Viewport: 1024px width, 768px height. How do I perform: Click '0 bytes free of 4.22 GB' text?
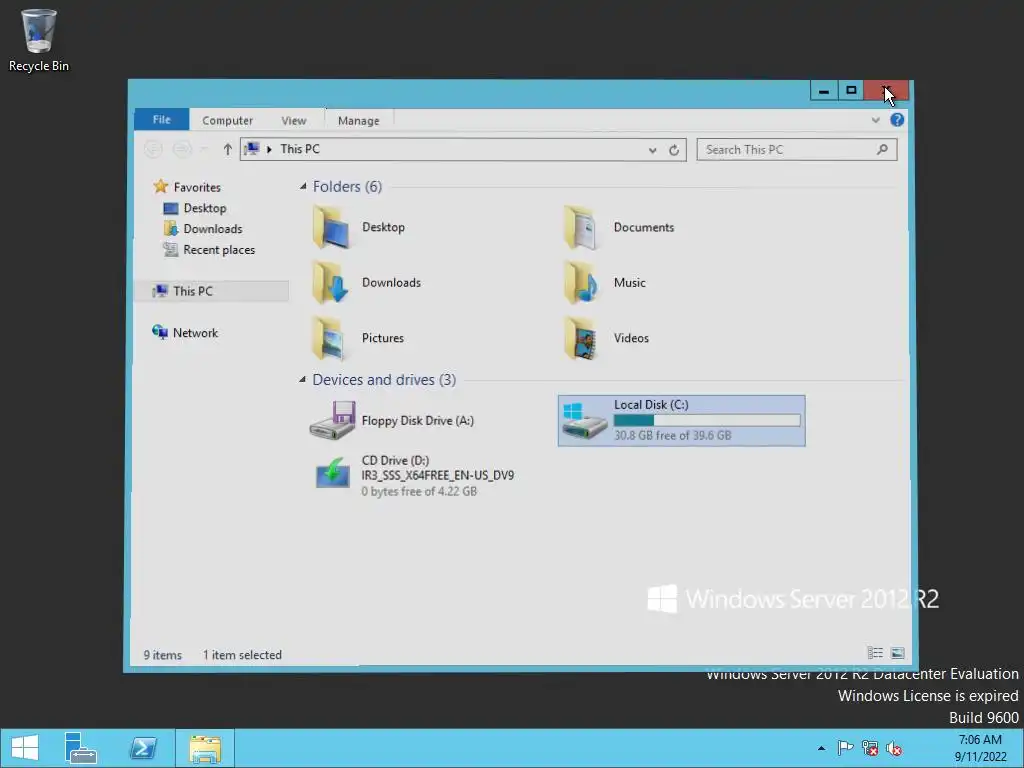click(x=419, y=491)
